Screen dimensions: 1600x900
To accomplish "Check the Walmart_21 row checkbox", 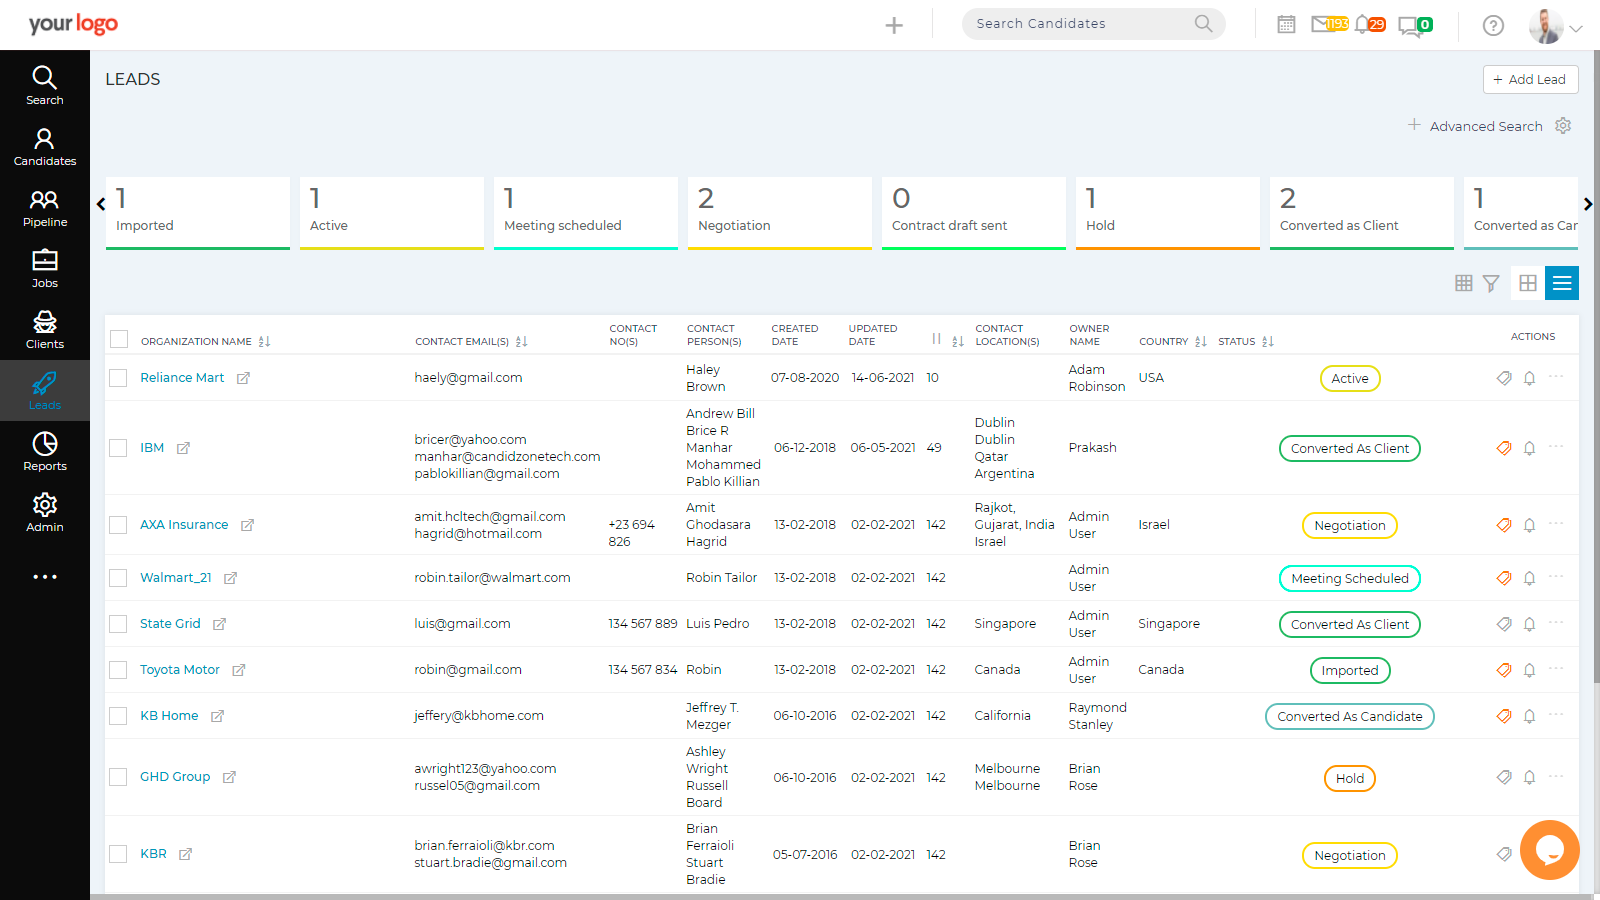I will (x=118, y=578).
